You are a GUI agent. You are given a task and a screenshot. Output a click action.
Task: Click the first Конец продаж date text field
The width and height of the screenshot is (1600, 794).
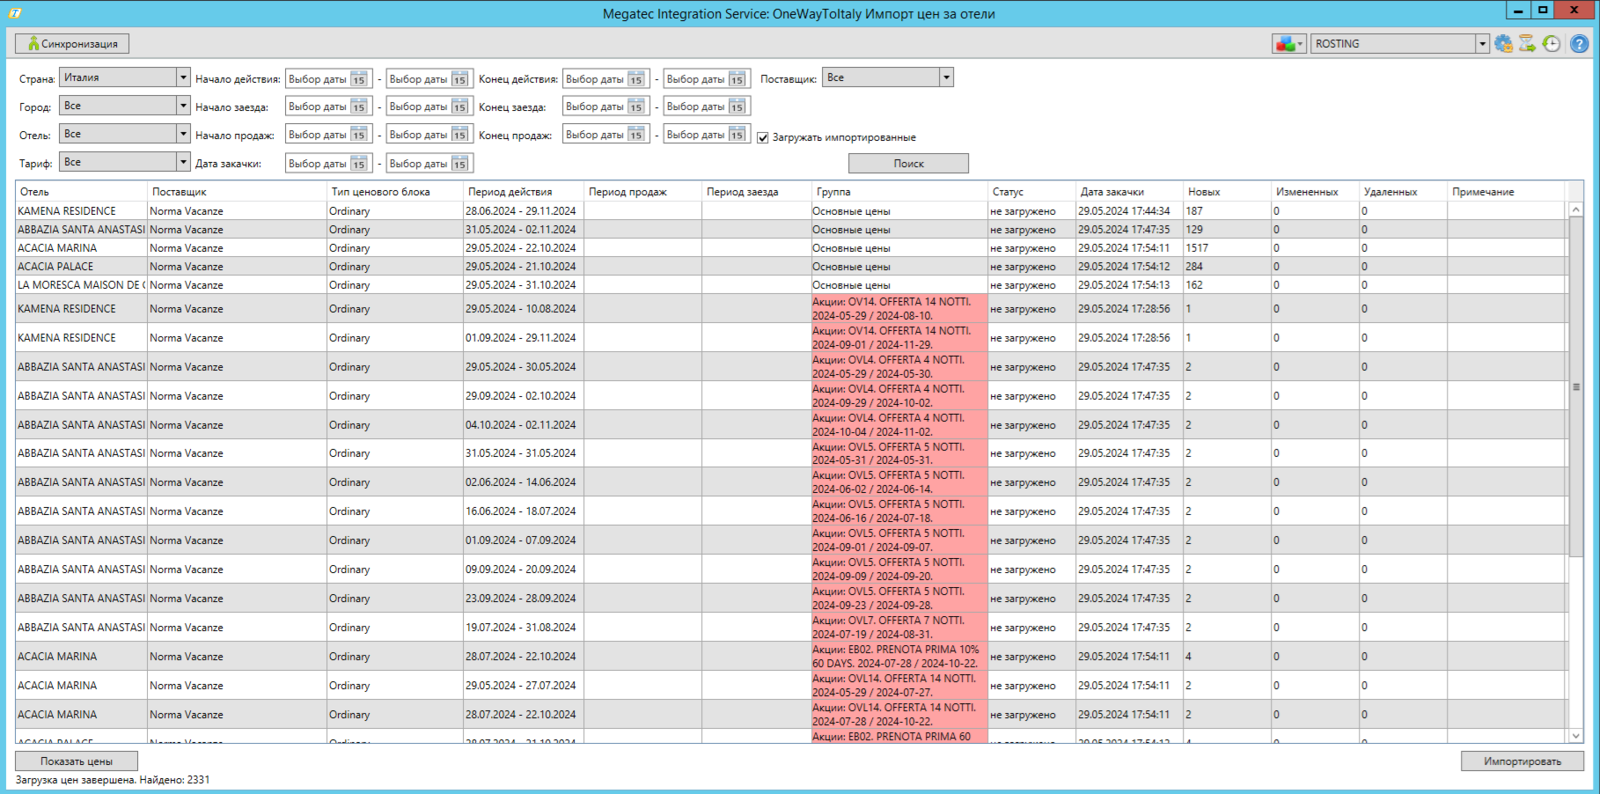pos(594,134)
